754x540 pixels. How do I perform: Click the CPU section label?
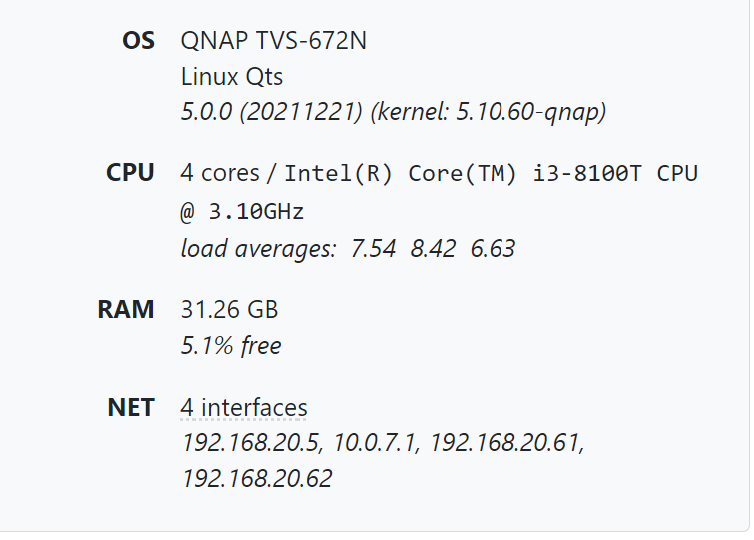pyautogui.click(x=130, y=173)
